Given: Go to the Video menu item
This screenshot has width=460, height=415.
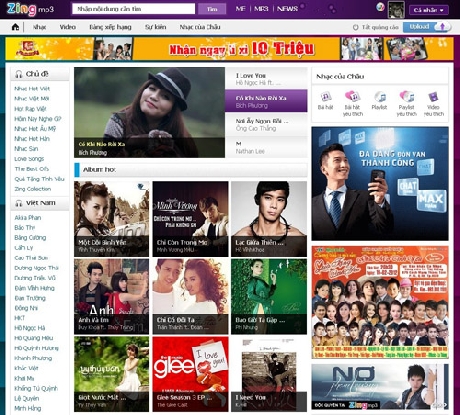Looking at the screenshot, I should pos(68,27).
